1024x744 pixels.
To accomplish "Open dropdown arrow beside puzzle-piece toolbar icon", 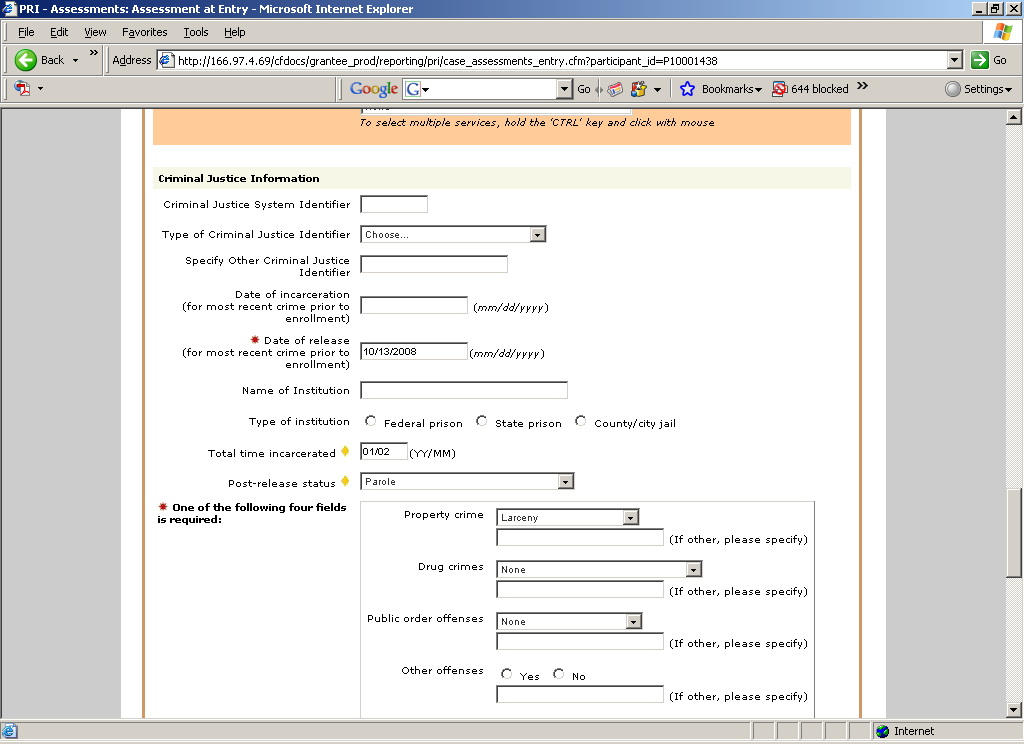I will [658, 89].
